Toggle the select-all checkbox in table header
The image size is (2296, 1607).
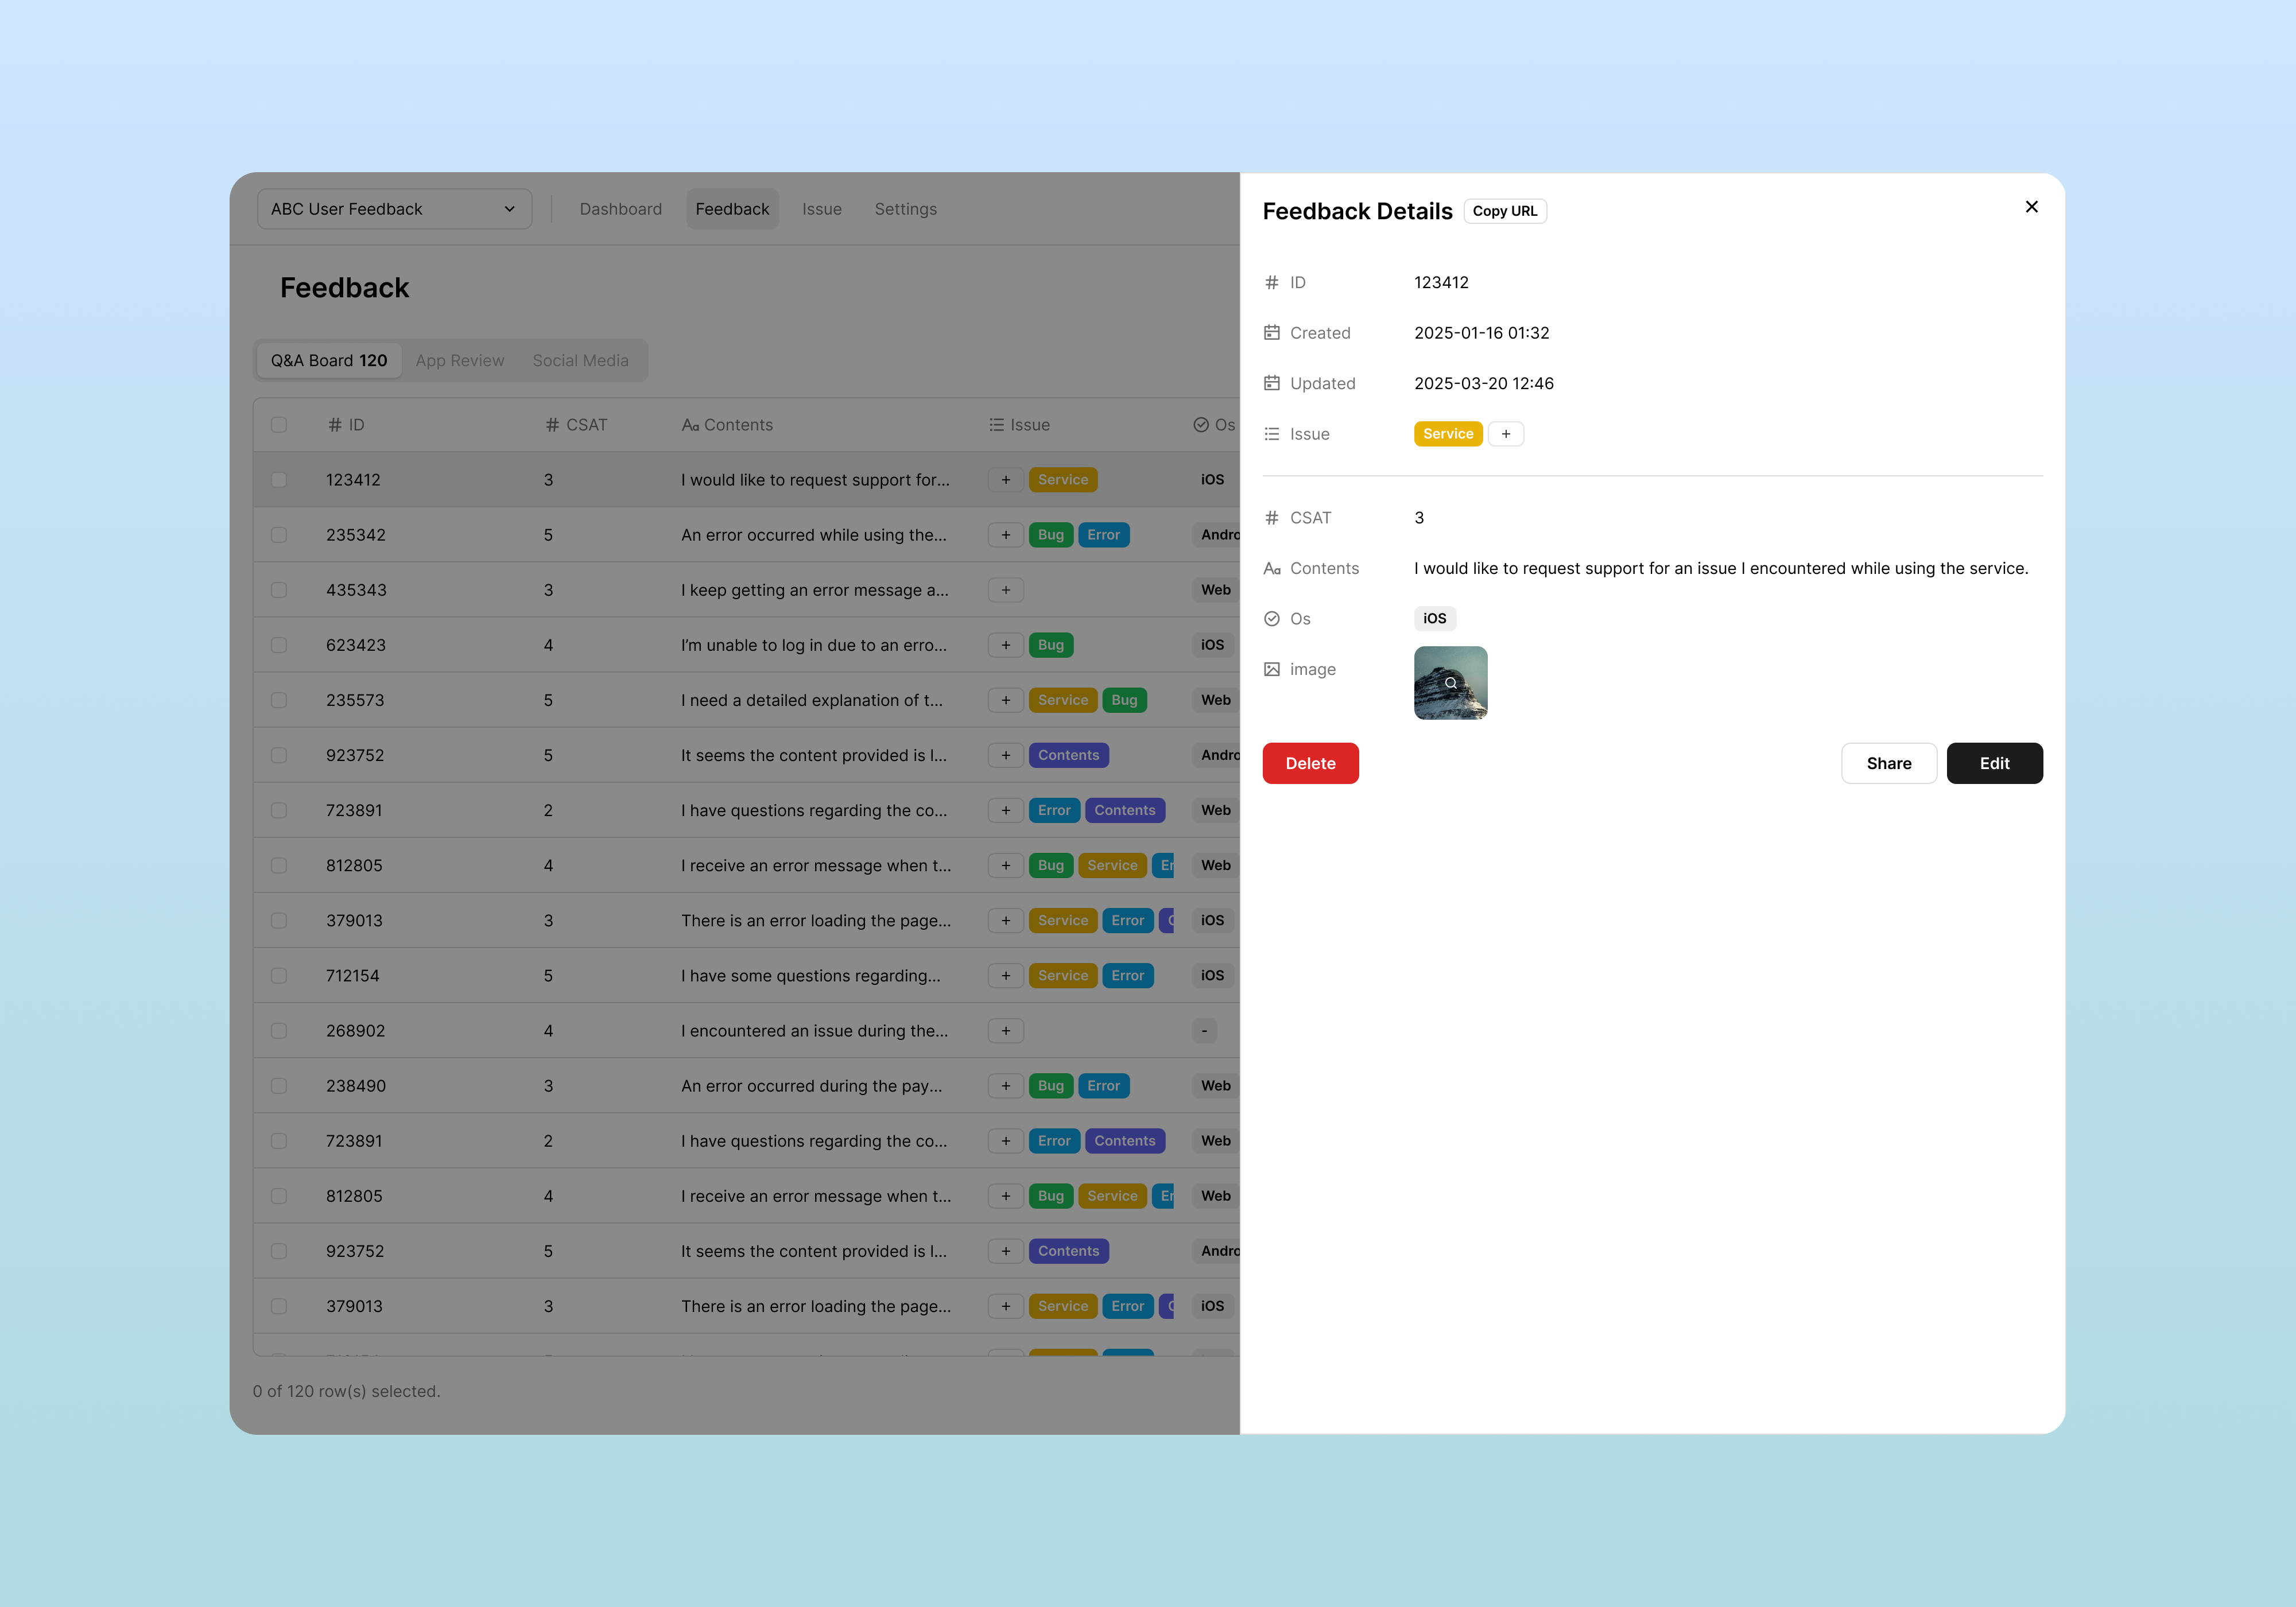[279, 425]
